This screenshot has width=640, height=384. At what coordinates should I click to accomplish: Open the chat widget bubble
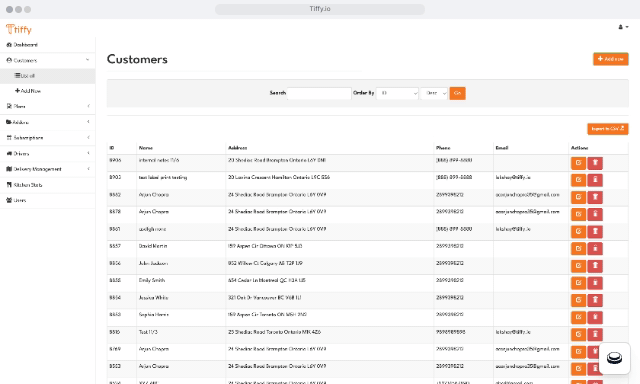pyautogui.click(x=614, y=358)
